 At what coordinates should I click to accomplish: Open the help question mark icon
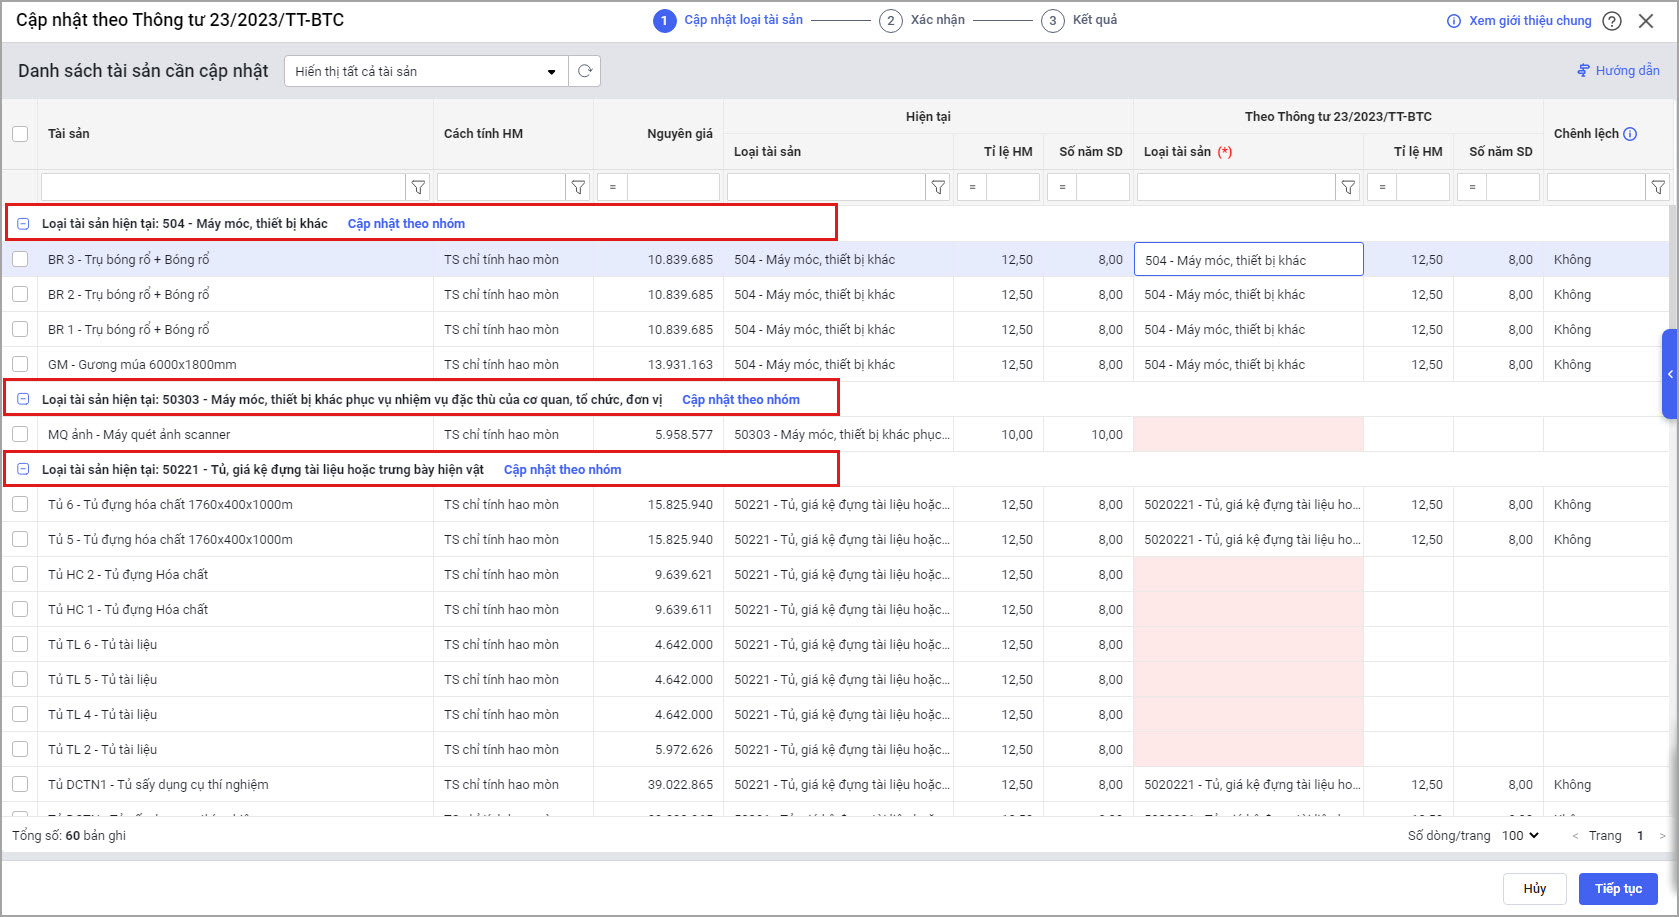pos(1612,21)
